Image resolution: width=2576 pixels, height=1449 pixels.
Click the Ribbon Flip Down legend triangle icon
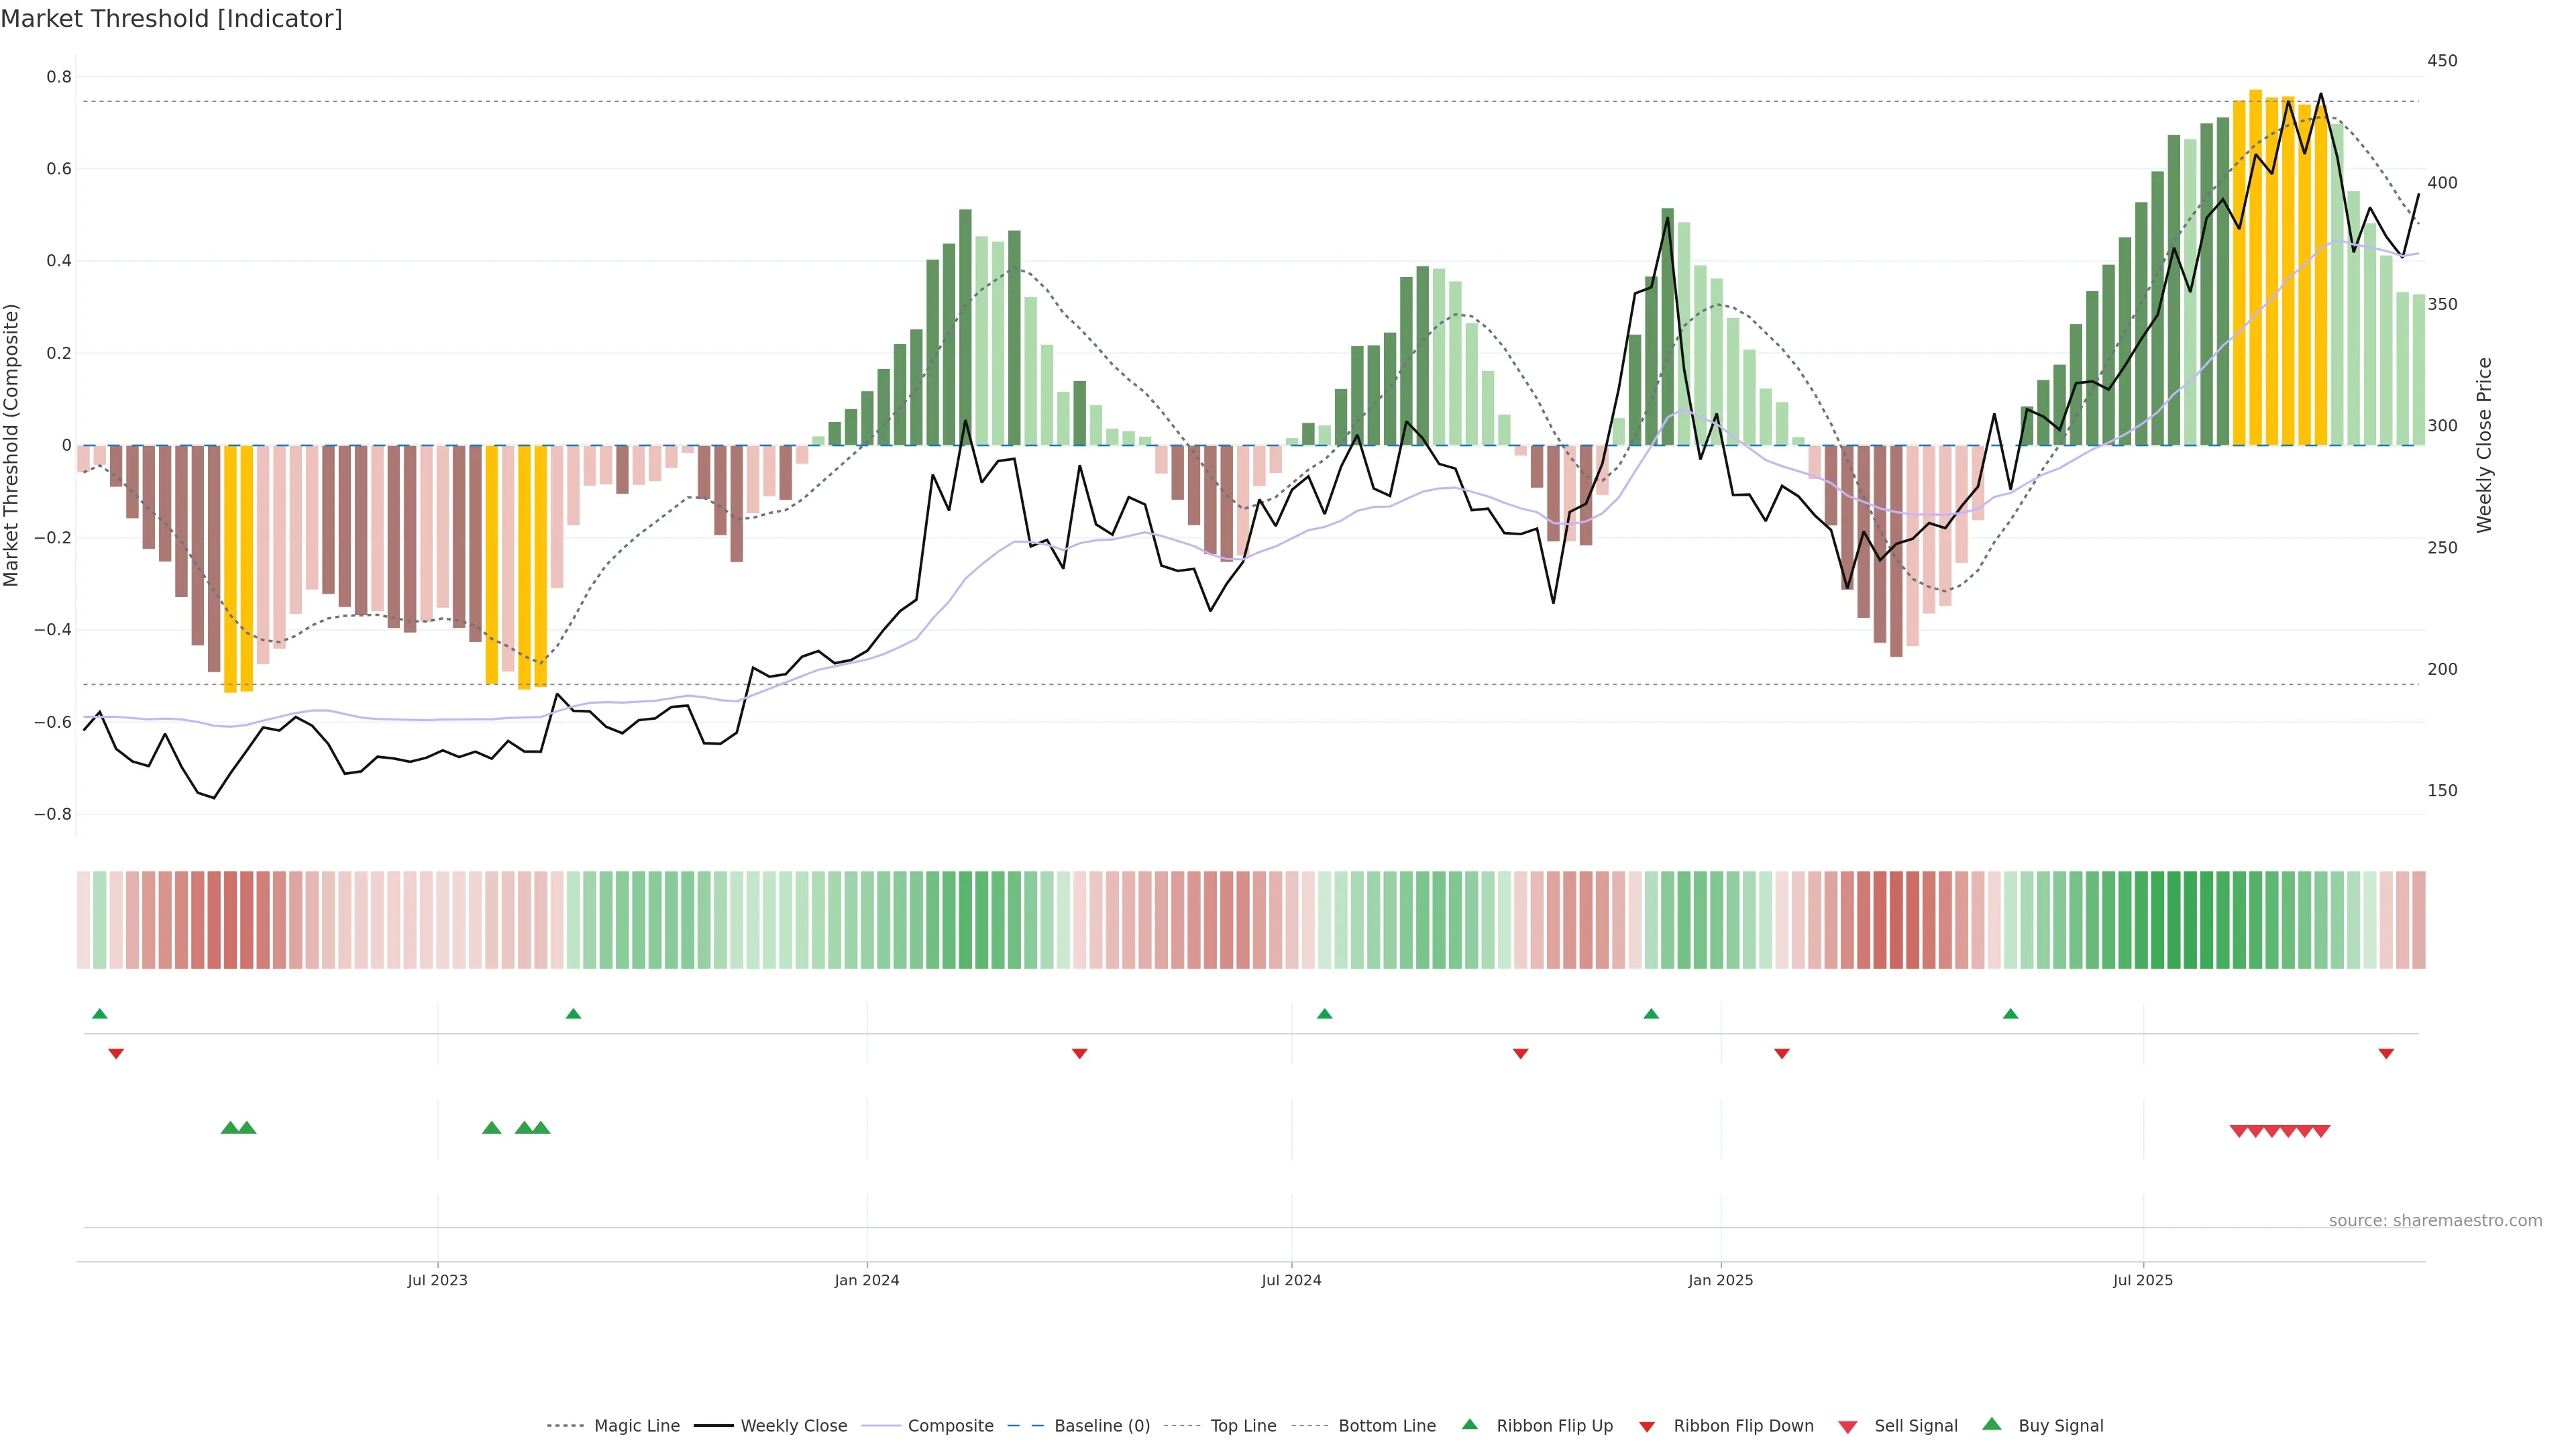click(x=1647, y=1427)
